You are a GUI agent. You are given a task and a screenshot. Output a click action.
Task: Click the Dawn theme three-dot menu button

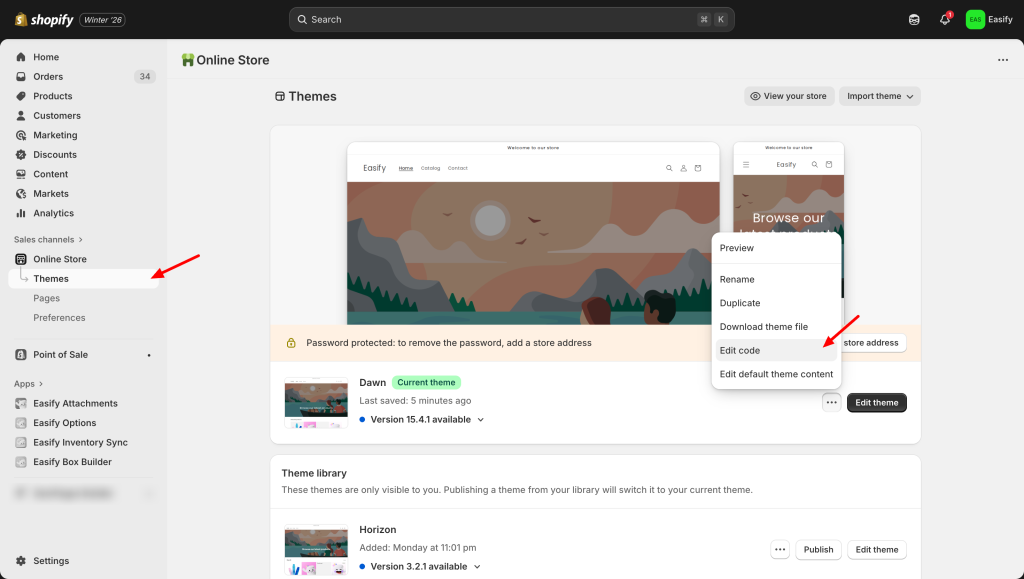click(831, 403)
